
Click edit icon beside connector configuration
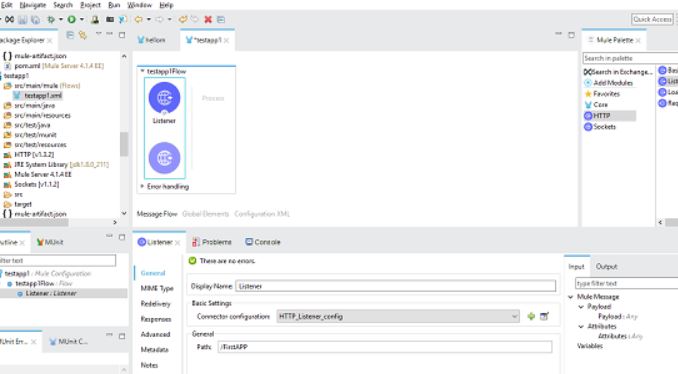544,316
